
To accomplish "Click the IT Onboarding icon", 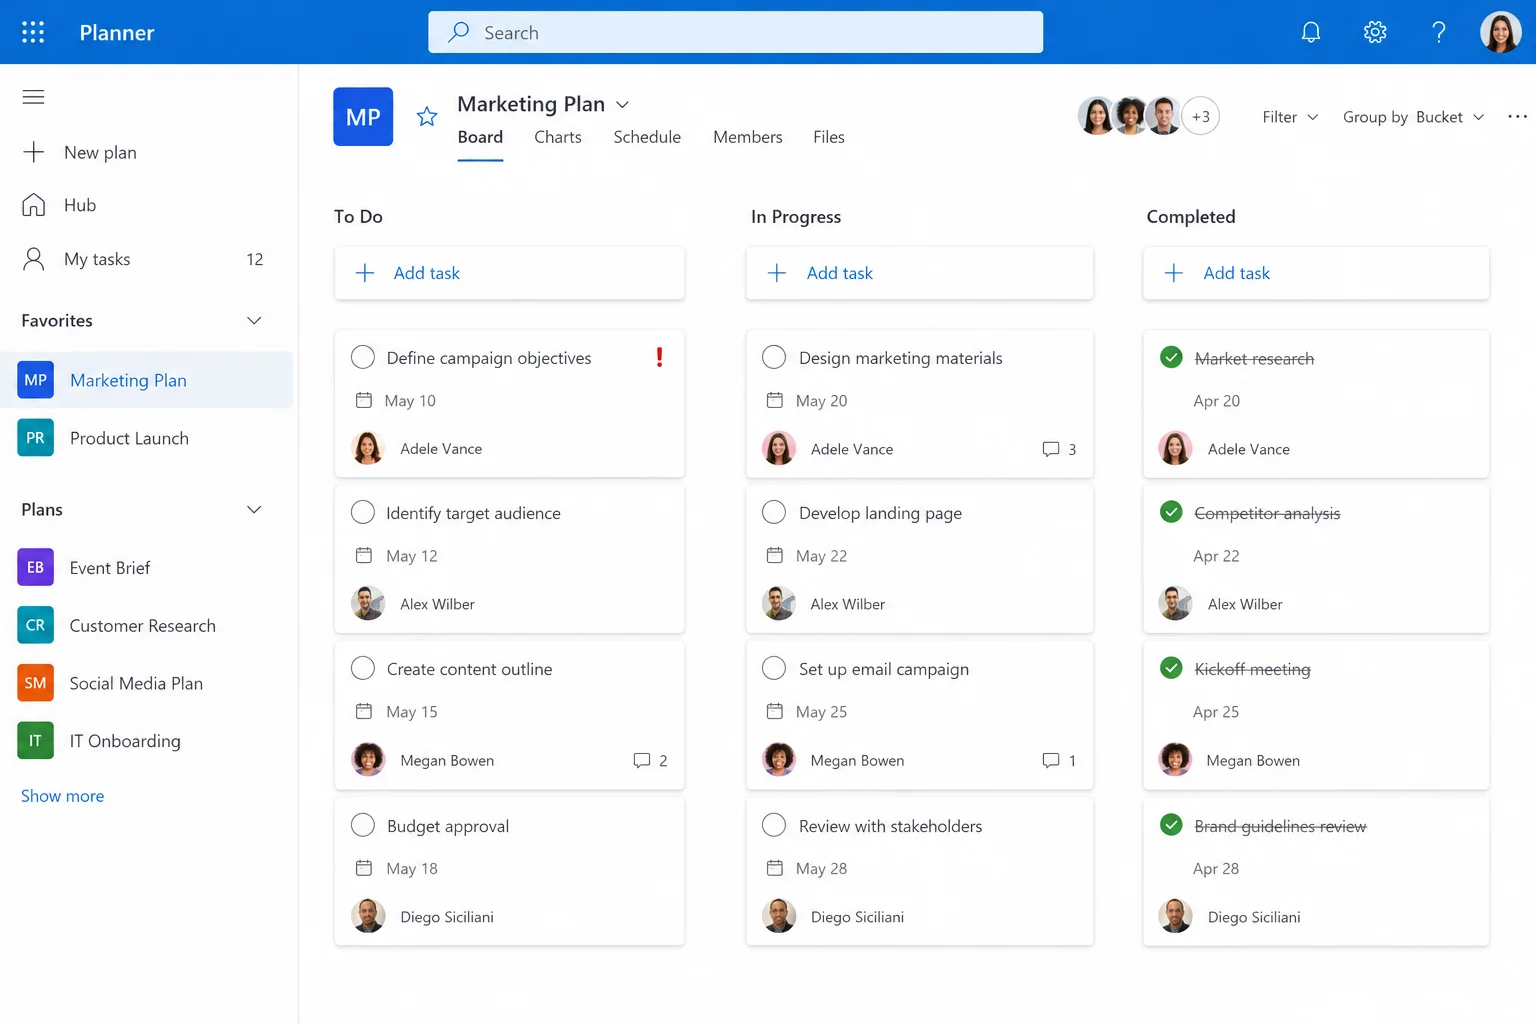I will click(x=35, y=741).
